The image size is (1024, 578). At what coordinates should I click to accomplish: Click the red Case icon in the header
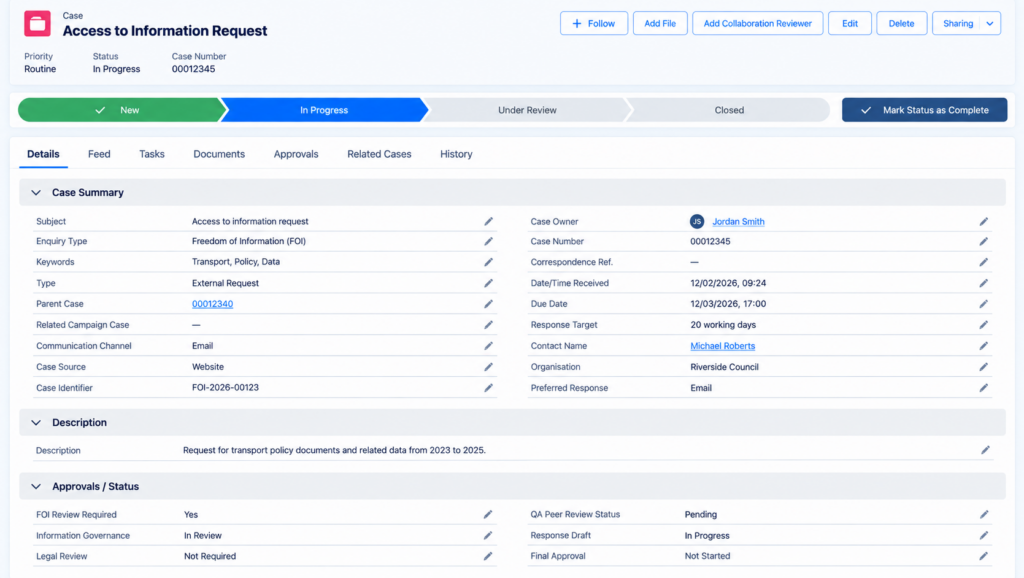(x=37, y=24)
